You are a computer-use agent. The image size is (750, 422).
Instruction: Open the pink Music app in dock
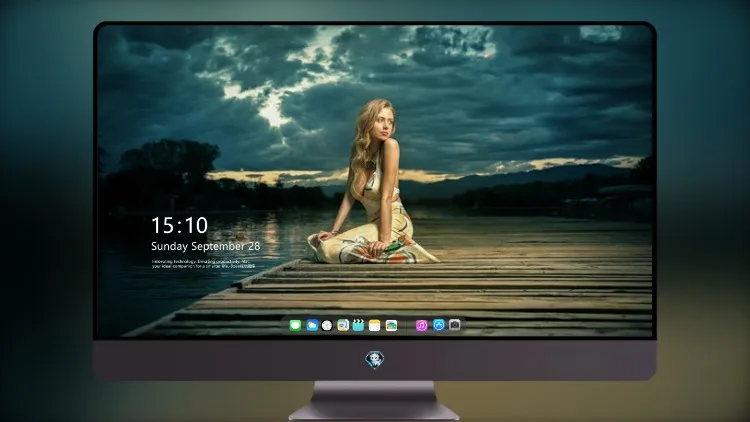[421, 326]
